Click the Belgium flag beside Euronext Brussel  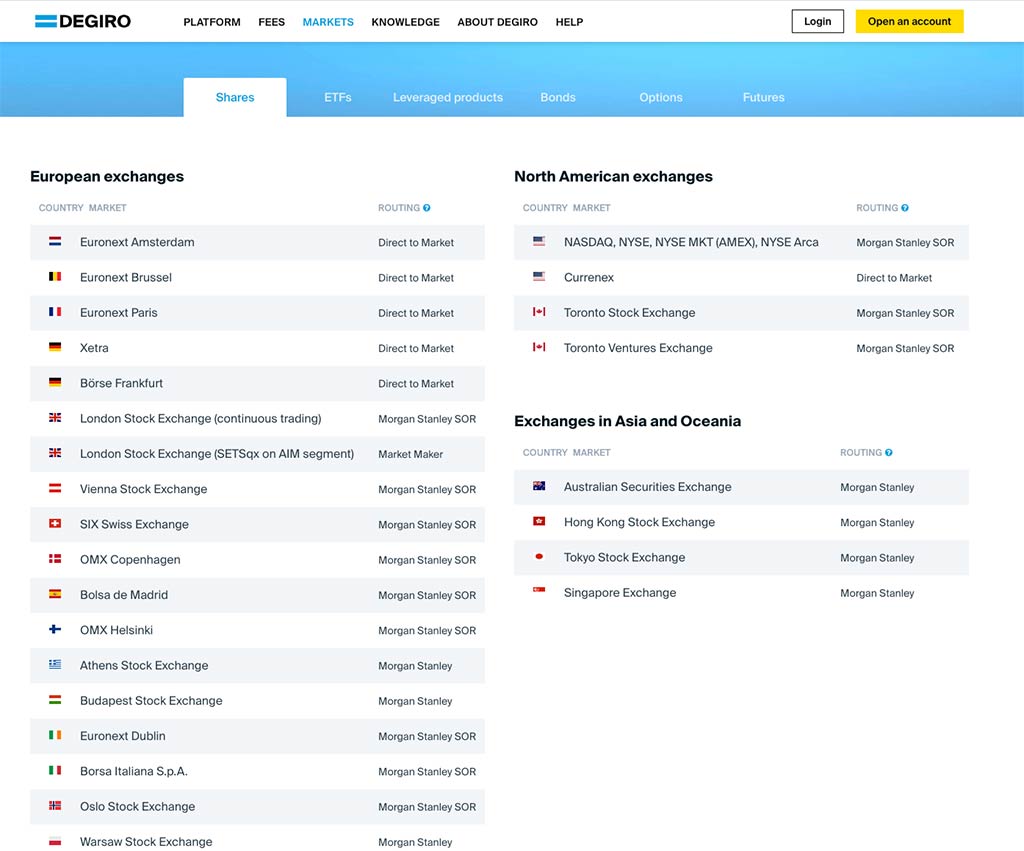(x=55, y=277)
